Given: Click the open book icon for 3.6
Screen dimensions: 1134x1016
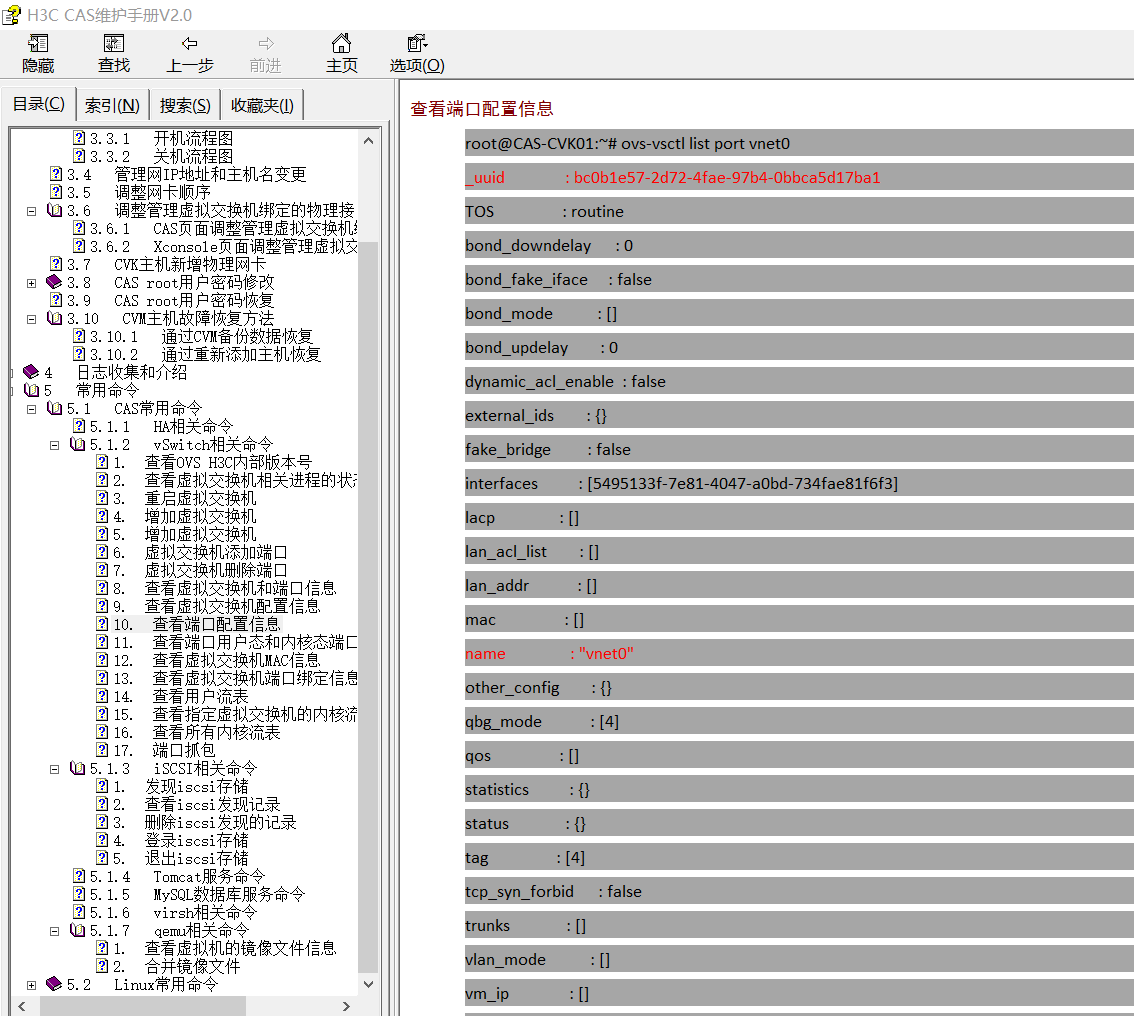Looking at the screenshot, I should click(54, 210).
